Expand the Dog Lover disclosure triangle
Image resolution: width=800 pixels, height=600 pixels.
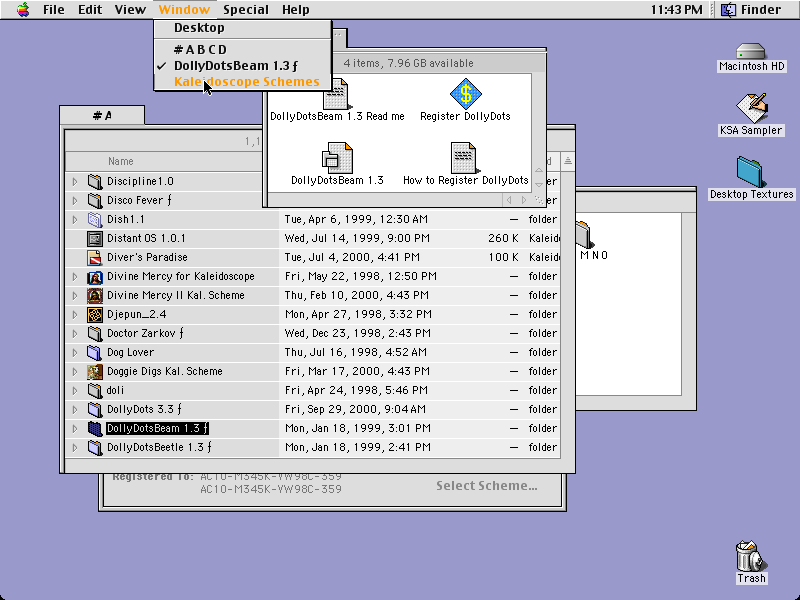(x=74, y=352)
